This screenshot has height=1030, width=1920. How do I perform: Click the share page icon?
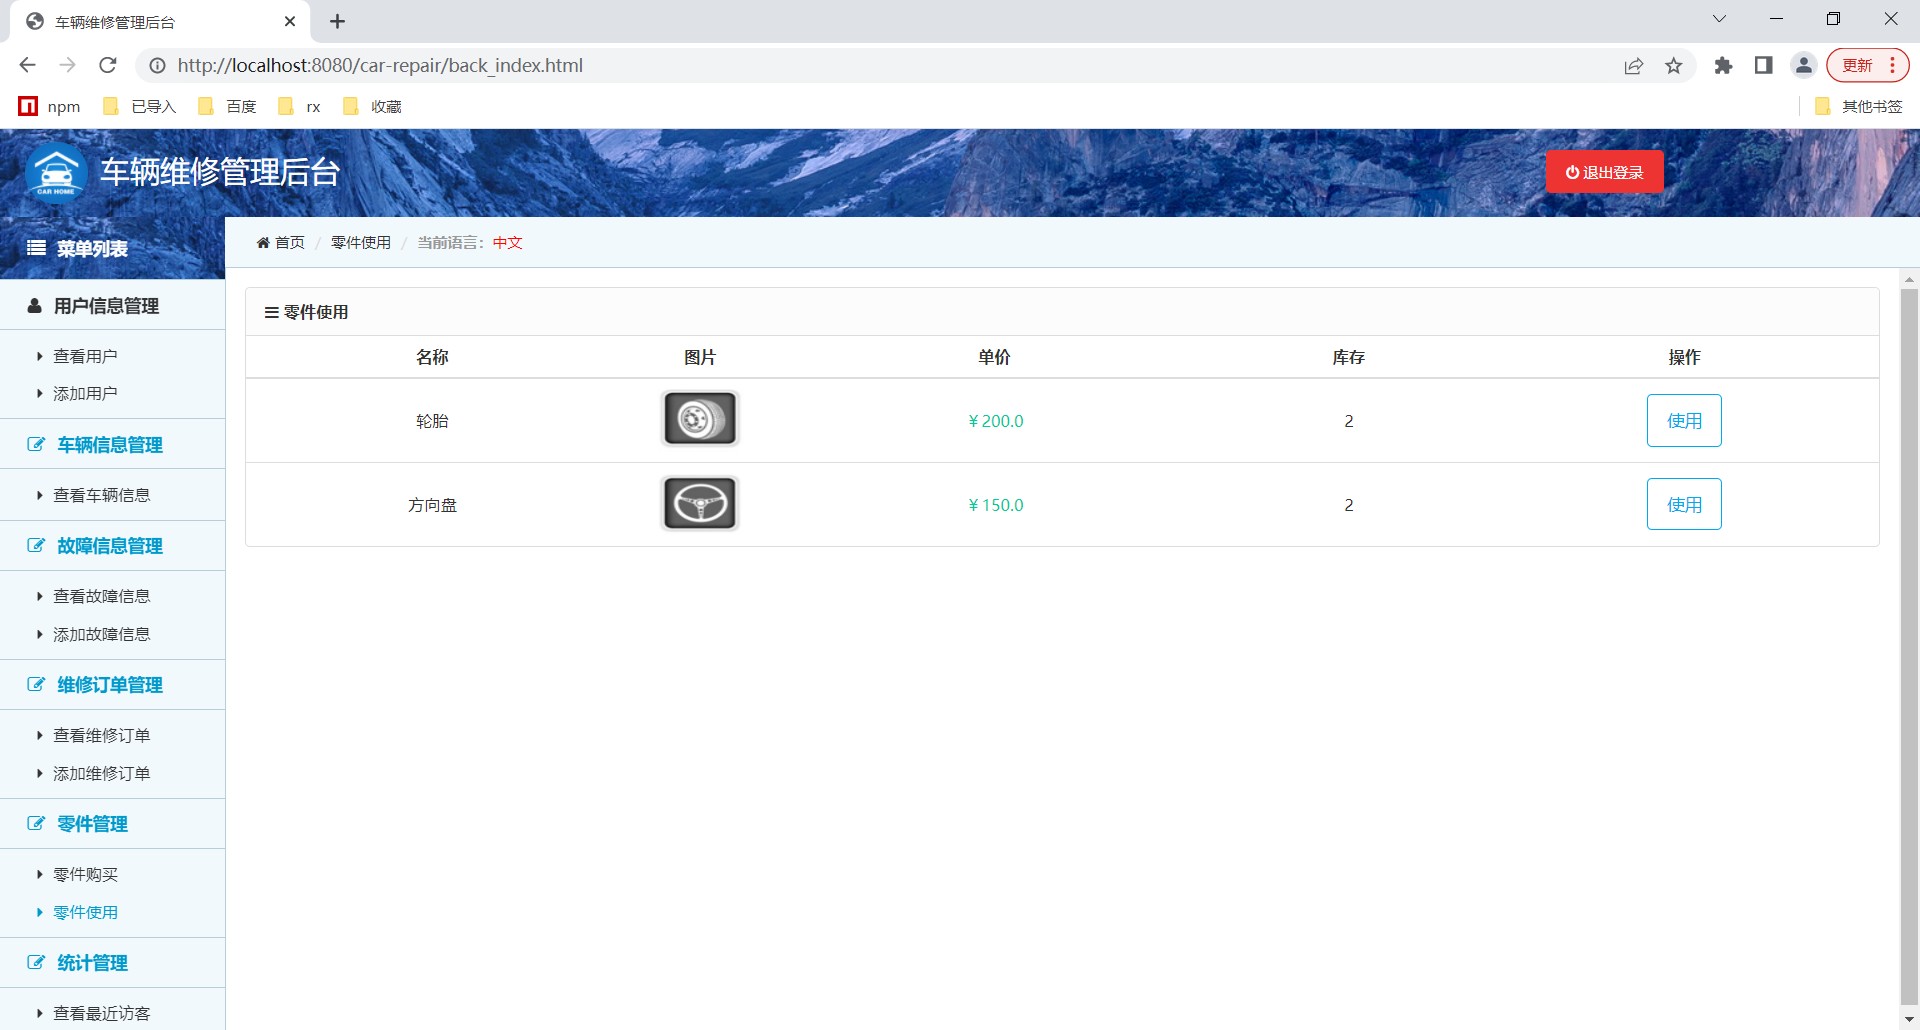coord(1633,66)
